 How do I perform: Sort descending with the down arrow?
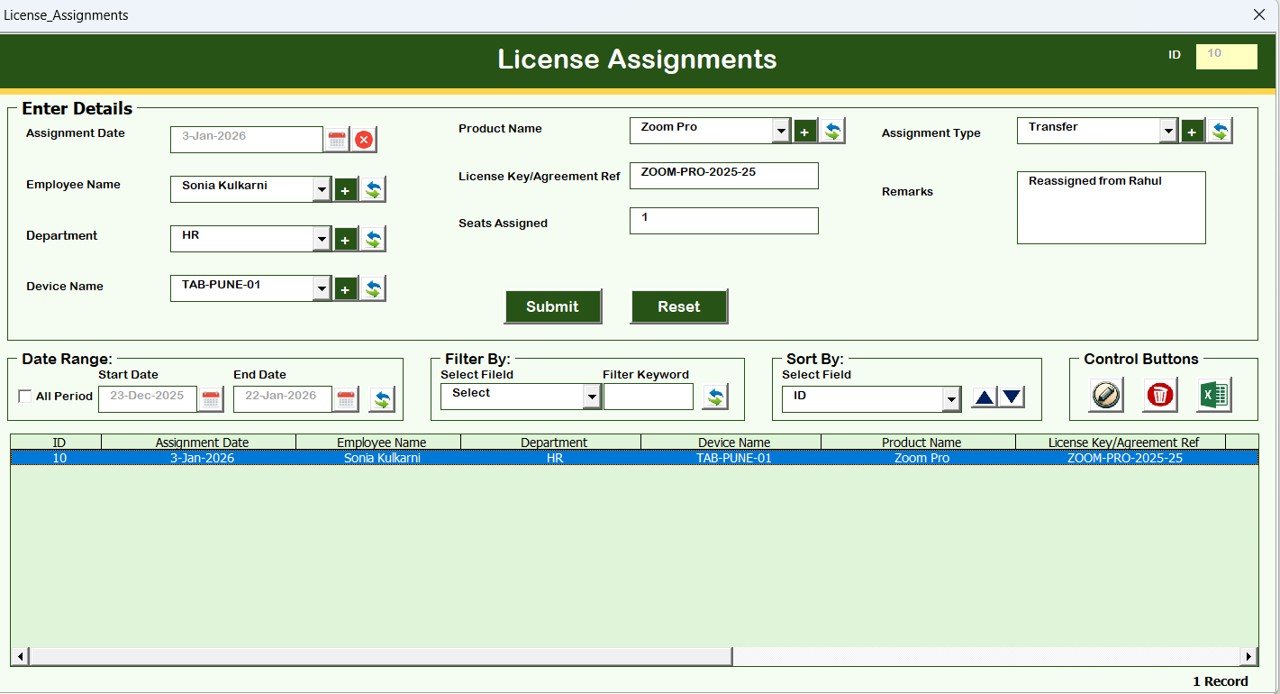point(1012,398)
